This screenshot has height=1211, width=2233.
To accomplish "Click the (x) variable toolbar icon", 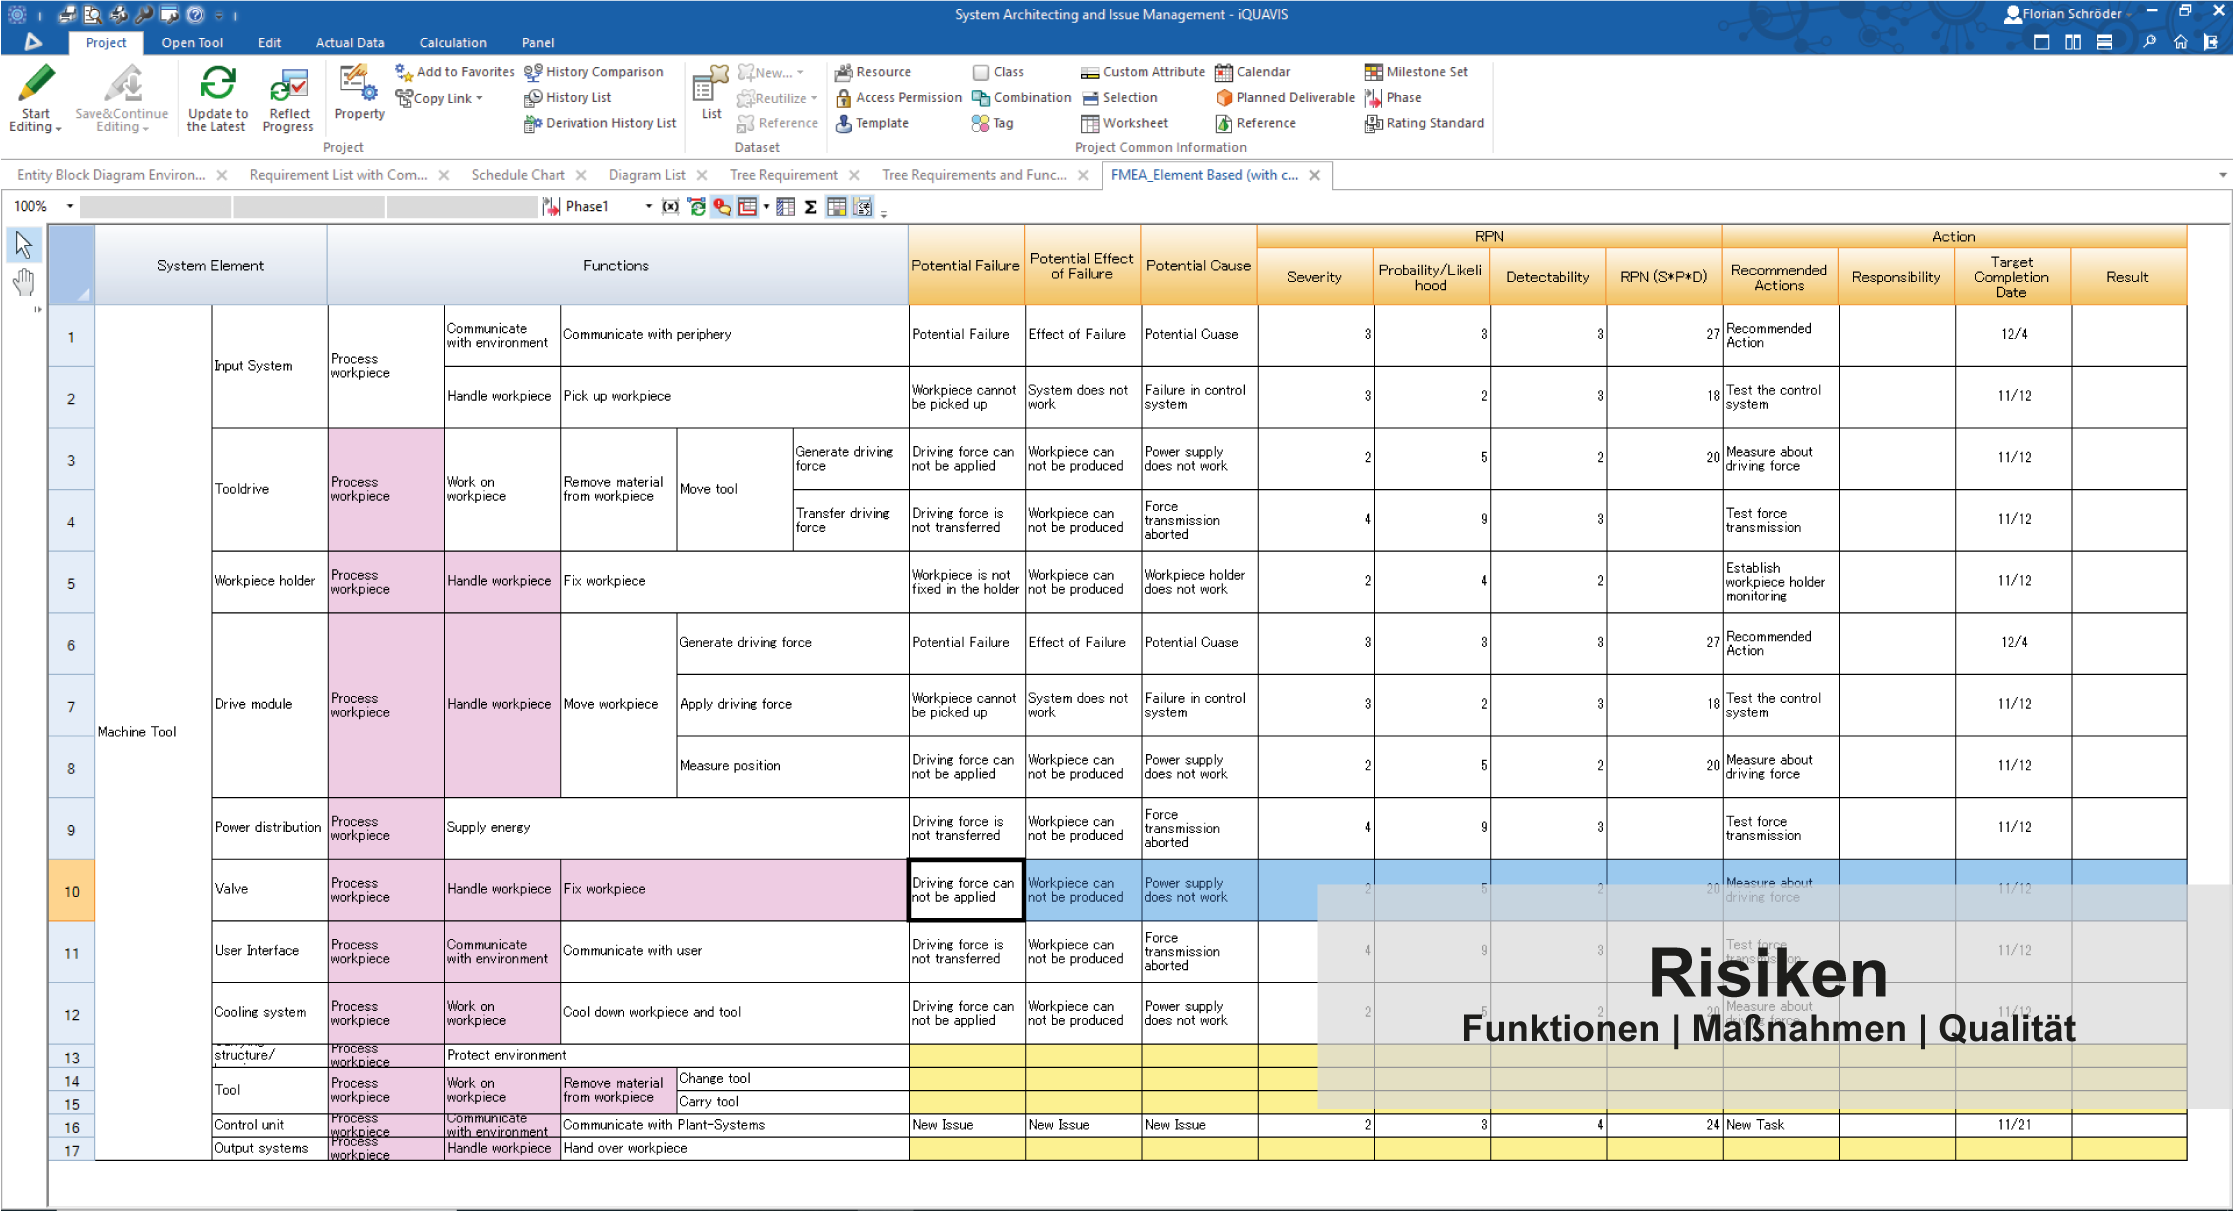I will [x=671, y=207].
